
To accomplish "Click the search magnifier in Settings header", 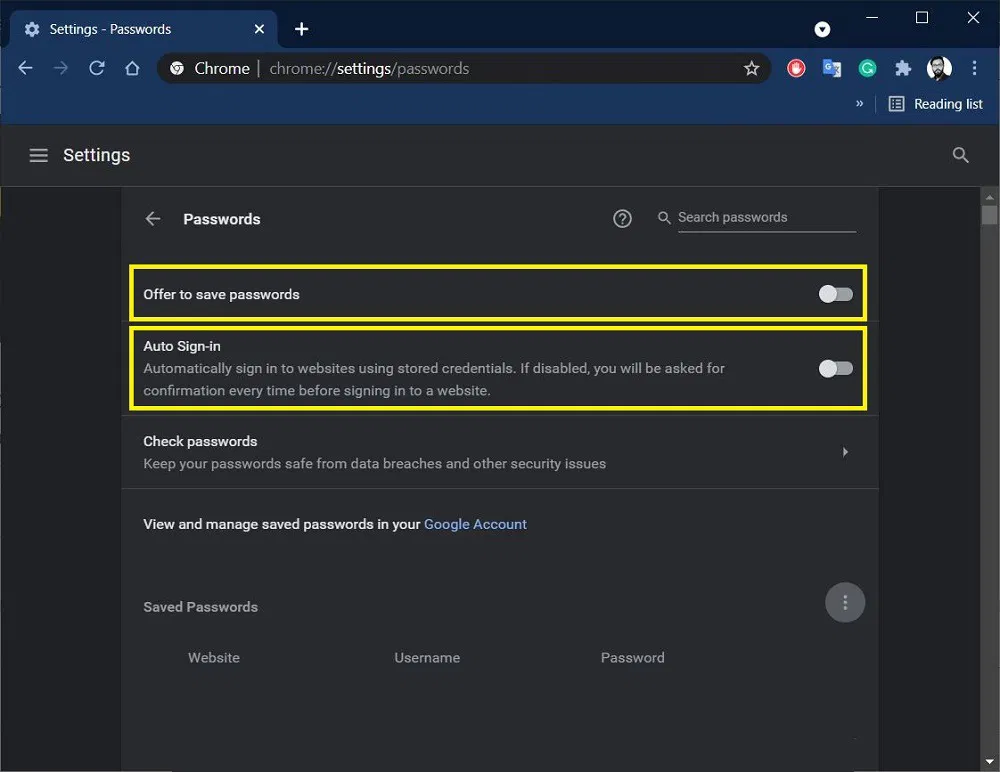I will [x=960, y=155].
